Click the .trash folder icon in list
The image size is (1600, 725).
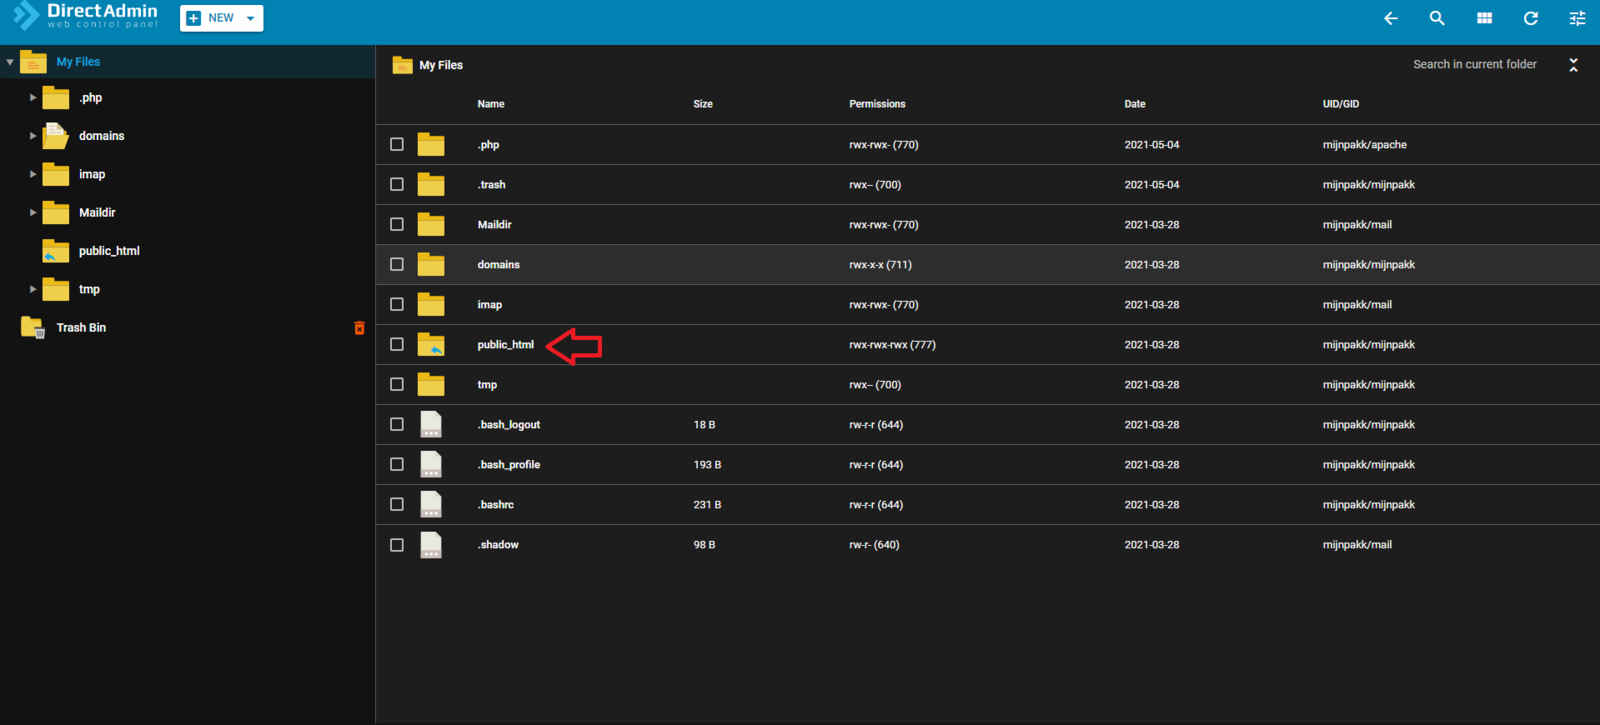(x=431, y=184)
